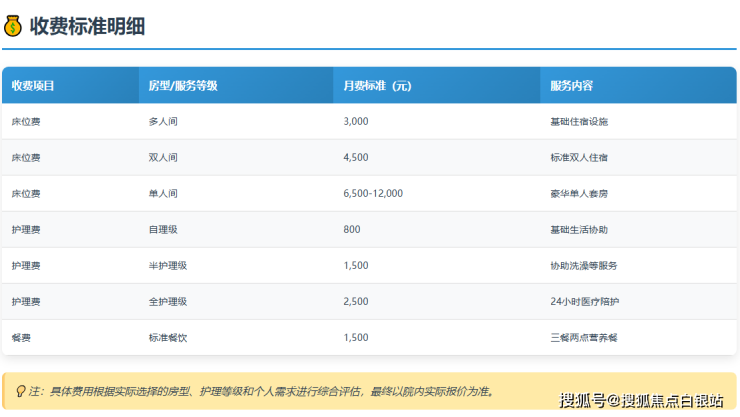Select the 全护理级 care level cell

point(167,301)
